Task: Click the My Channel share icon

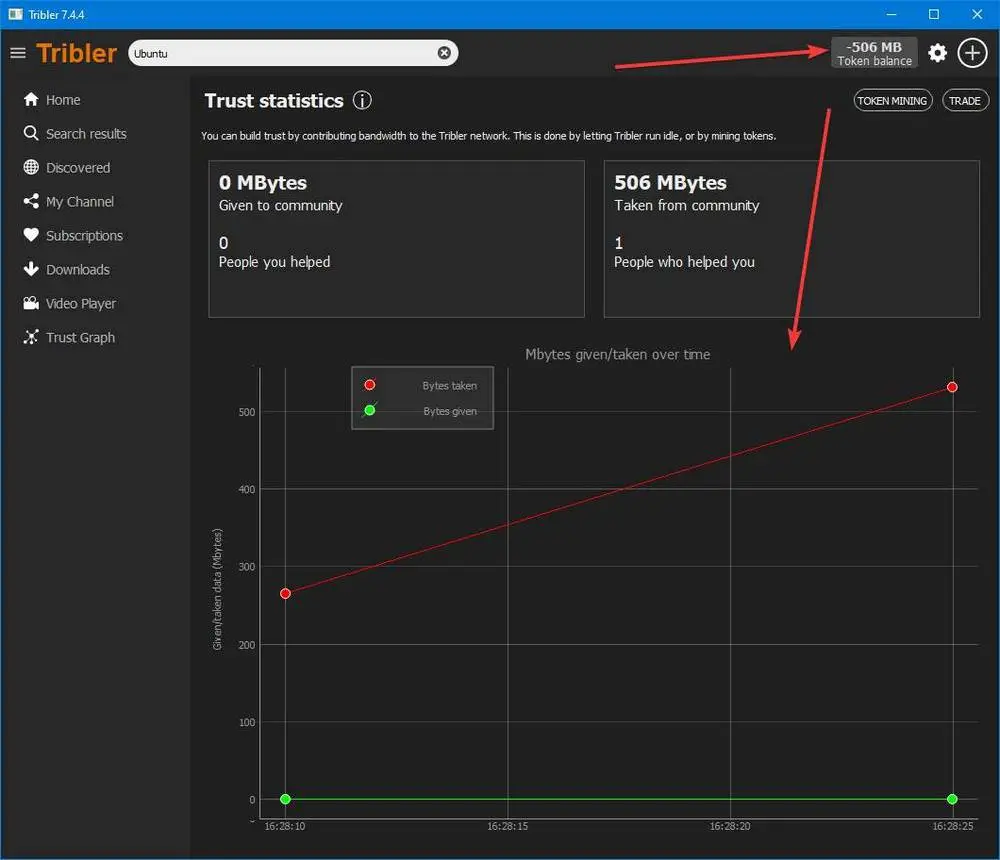Action: [x=31, y=201]
